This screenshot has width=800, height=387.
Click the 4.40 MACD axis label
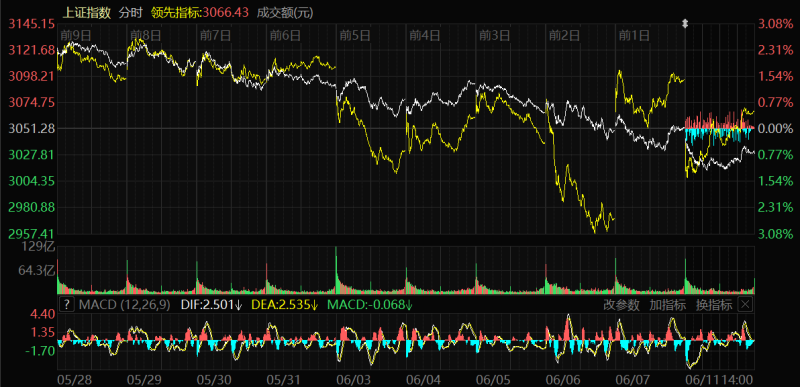43,315
